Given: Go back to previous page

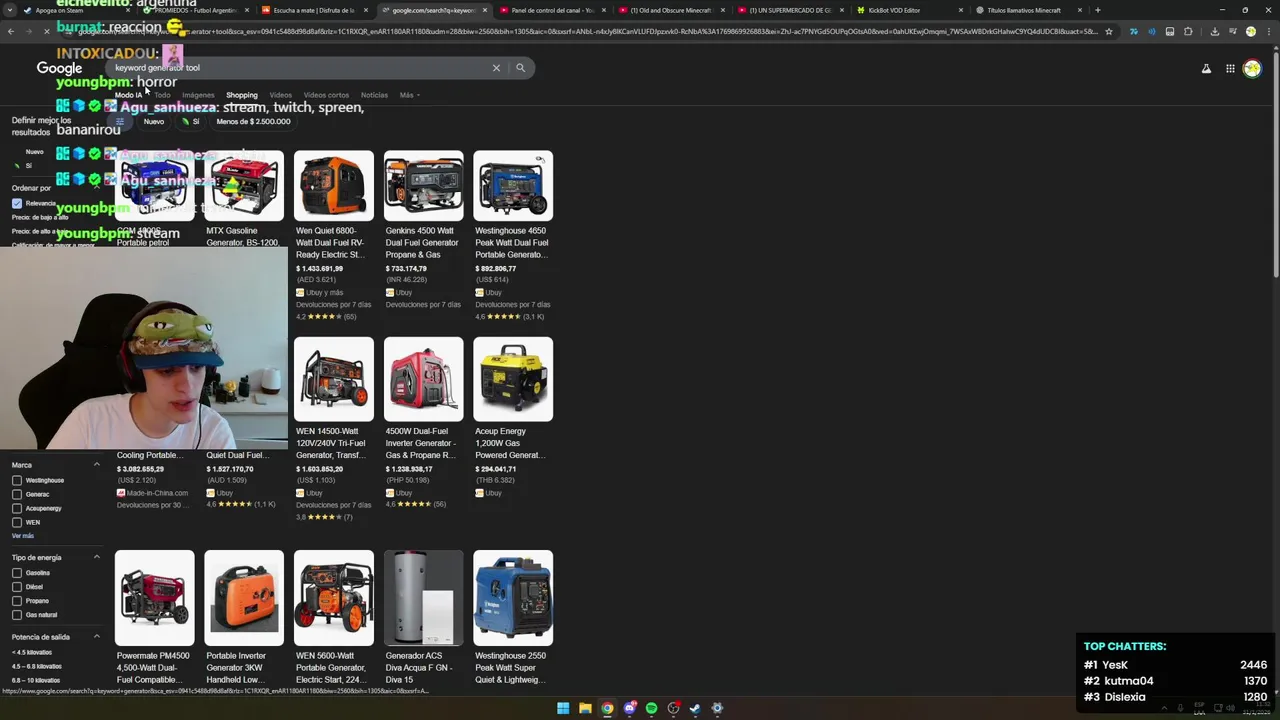Looking at the screenshot, I should tap(10, 31).
